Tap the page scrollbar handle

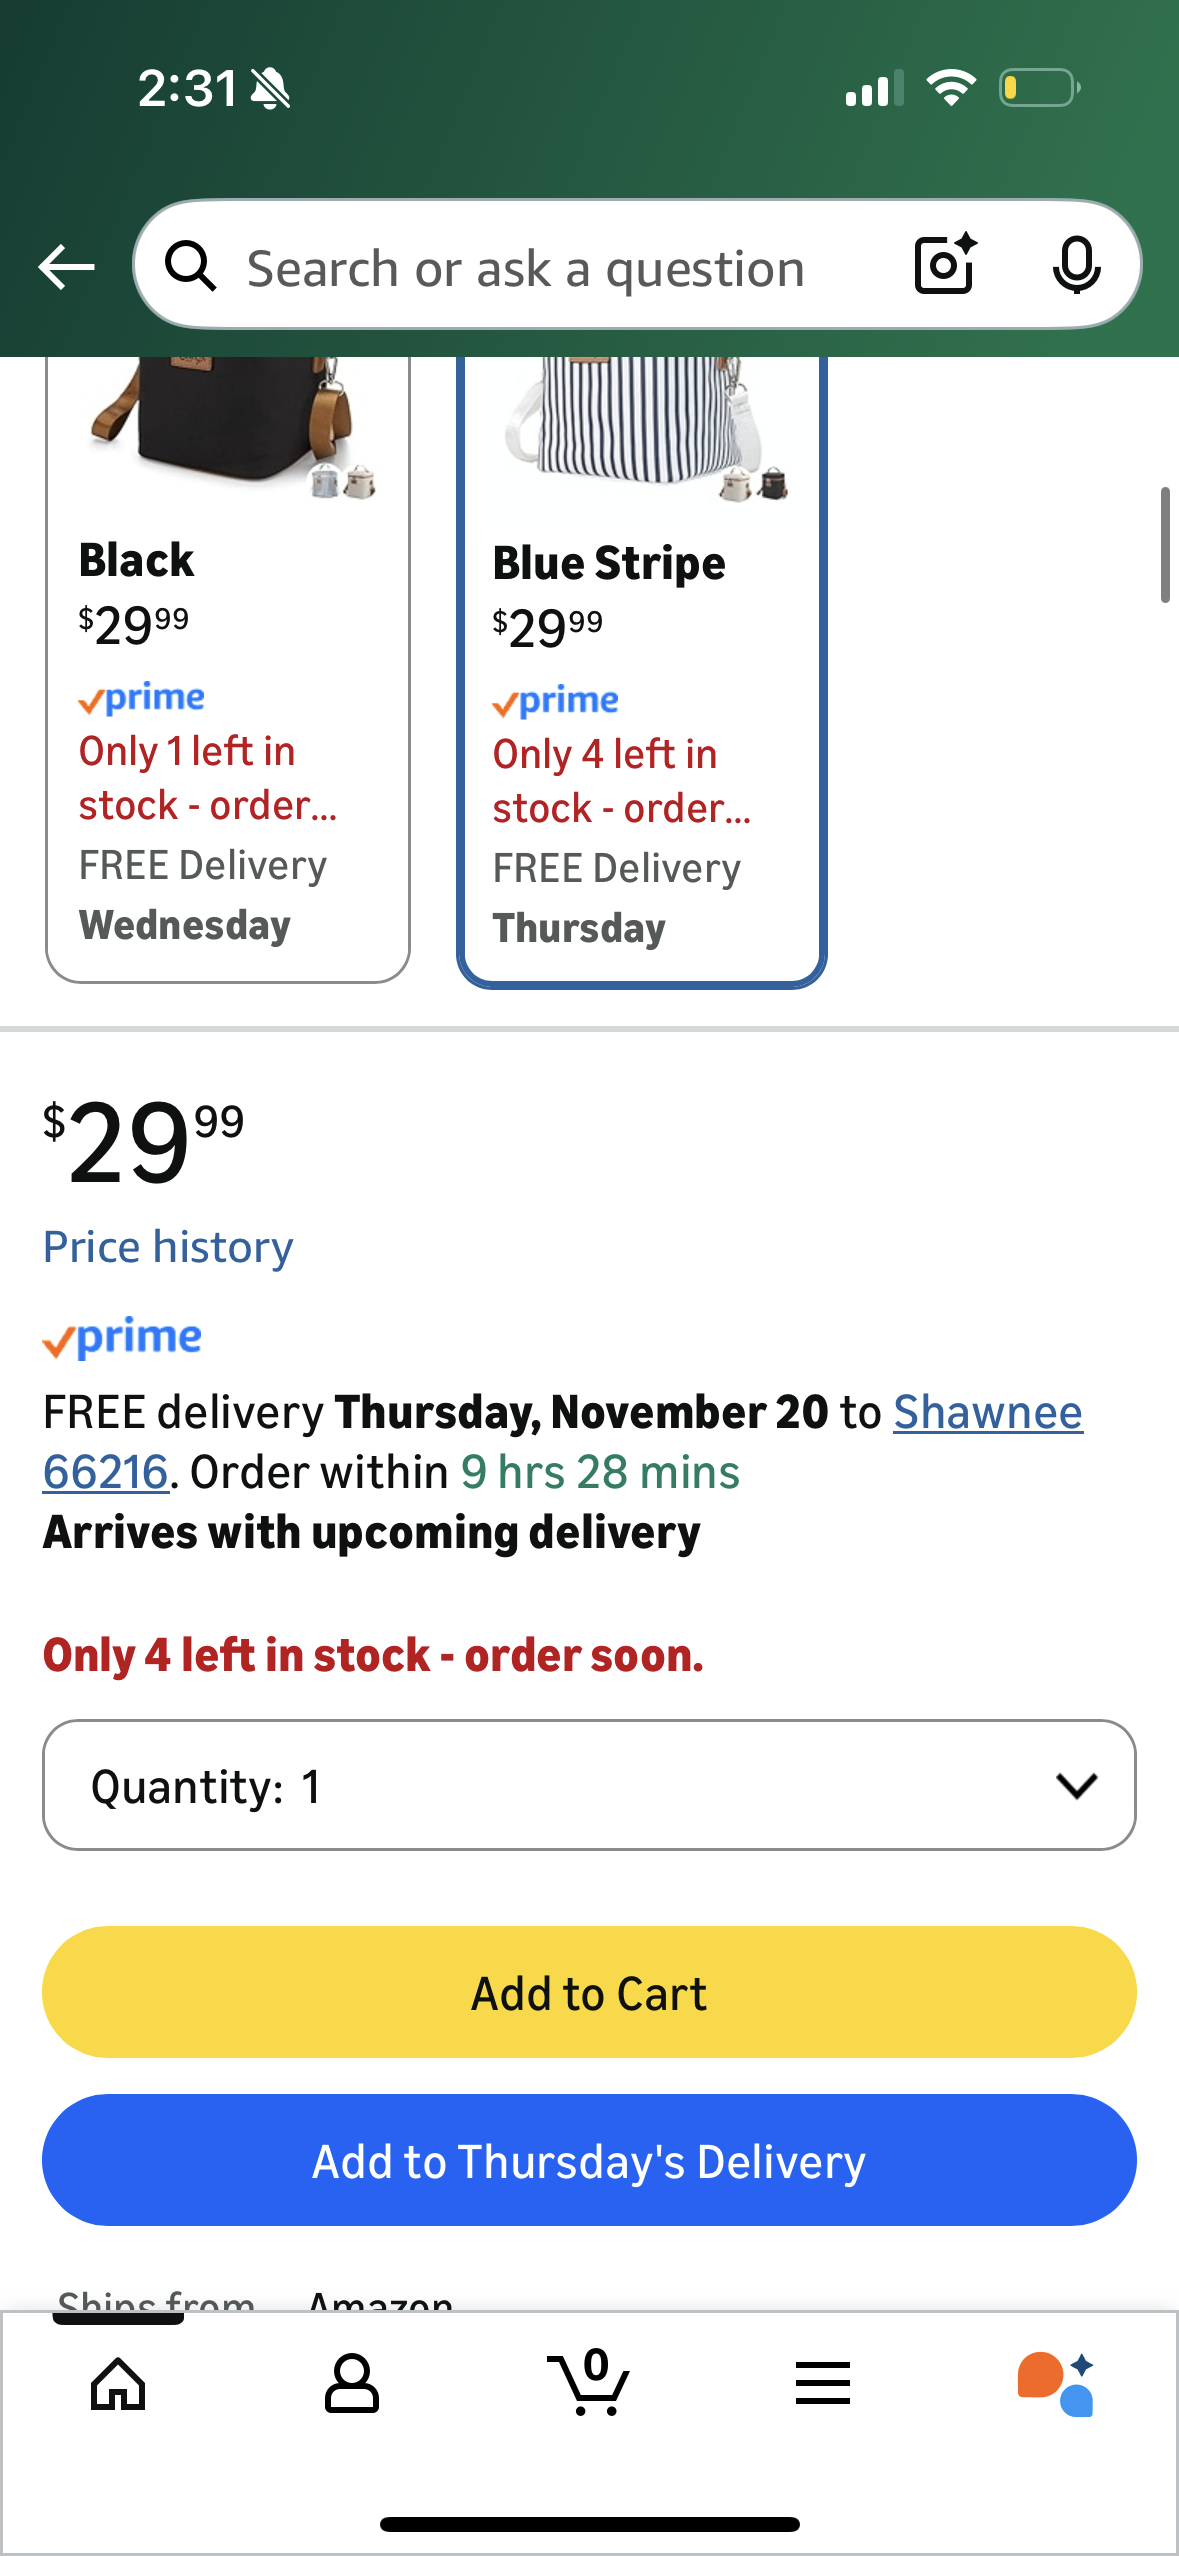coord(1164,545)
